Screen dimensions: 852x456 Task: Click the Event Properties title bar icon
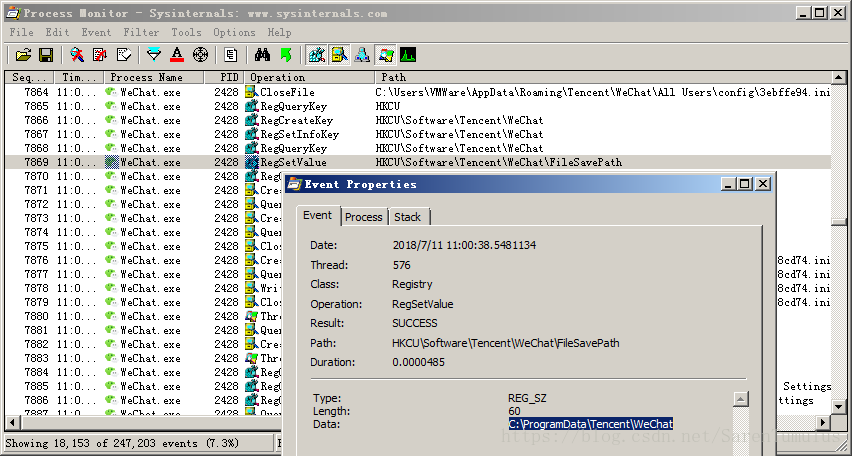(294, 184)
